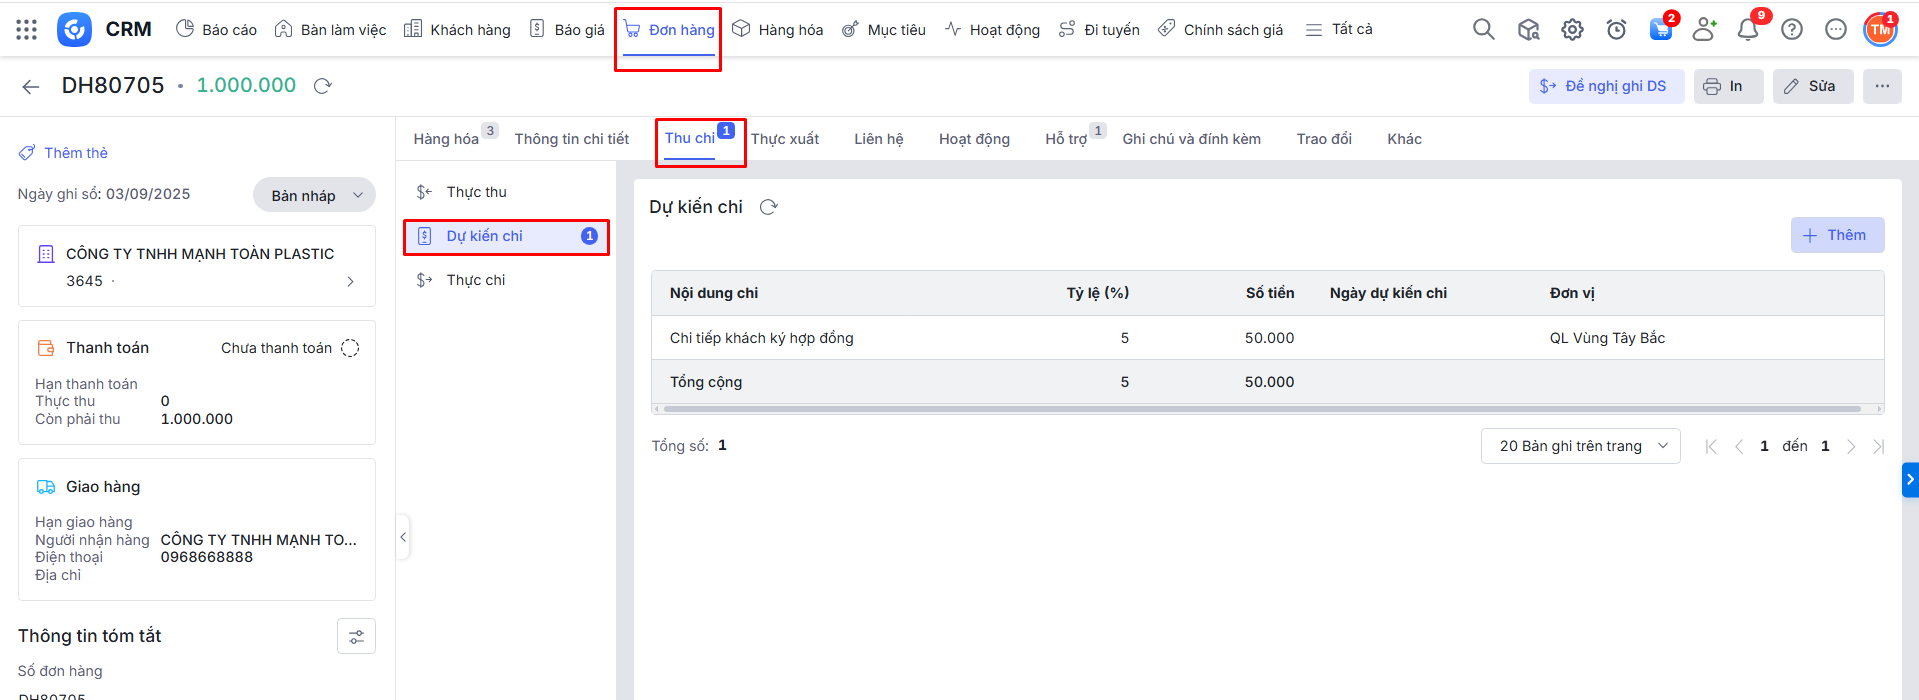Open the Báo giá menu

[x=567, y=30]
